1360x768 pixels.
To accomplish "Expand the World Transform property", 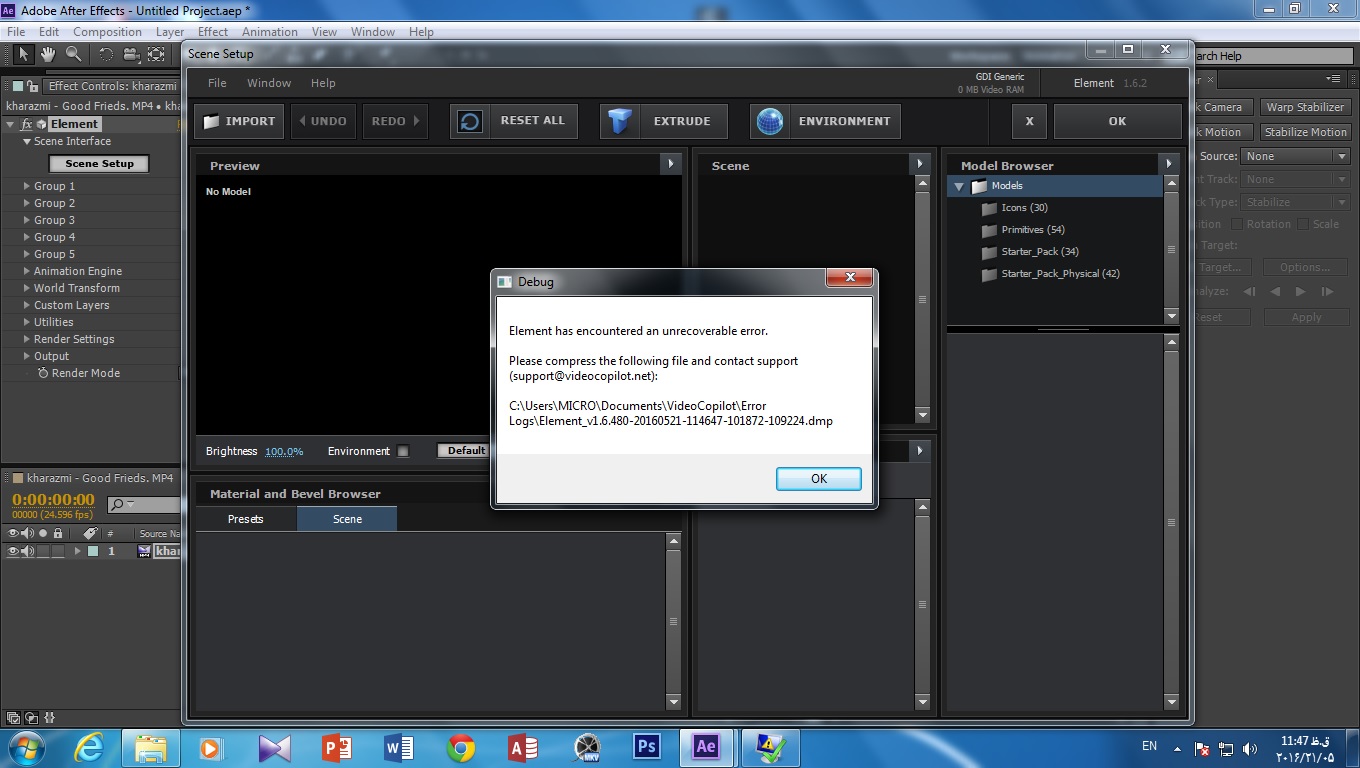I will pyautogui.click(x=27, y=288).
